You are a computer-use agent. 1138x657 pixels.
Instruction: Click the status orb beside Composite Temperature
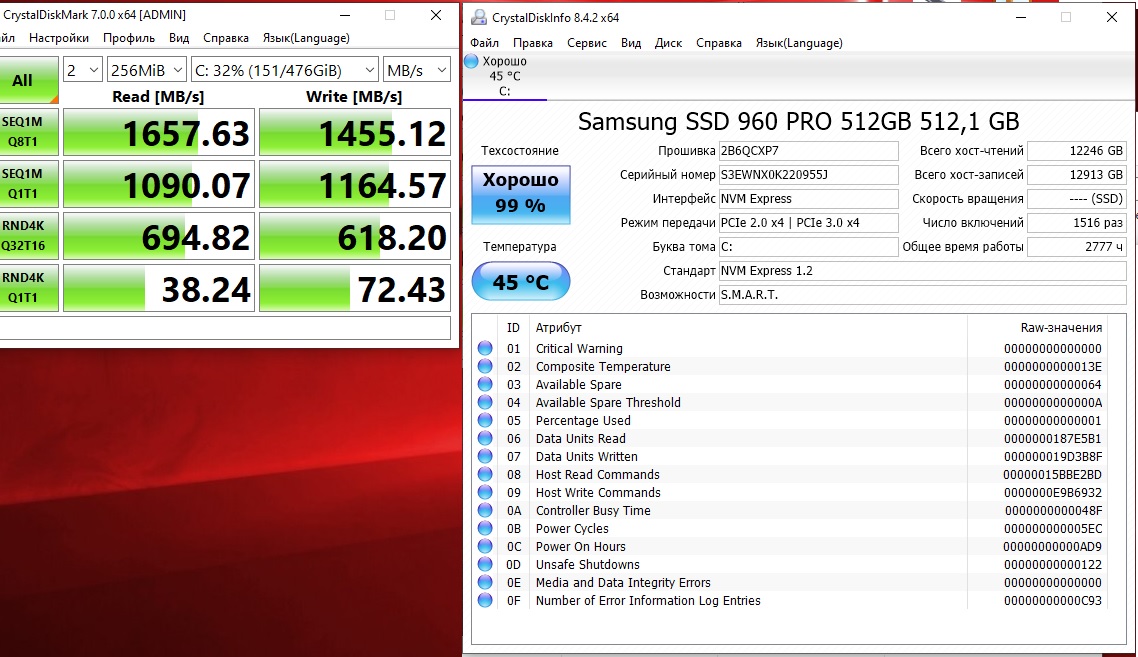[x=485, y=367]
